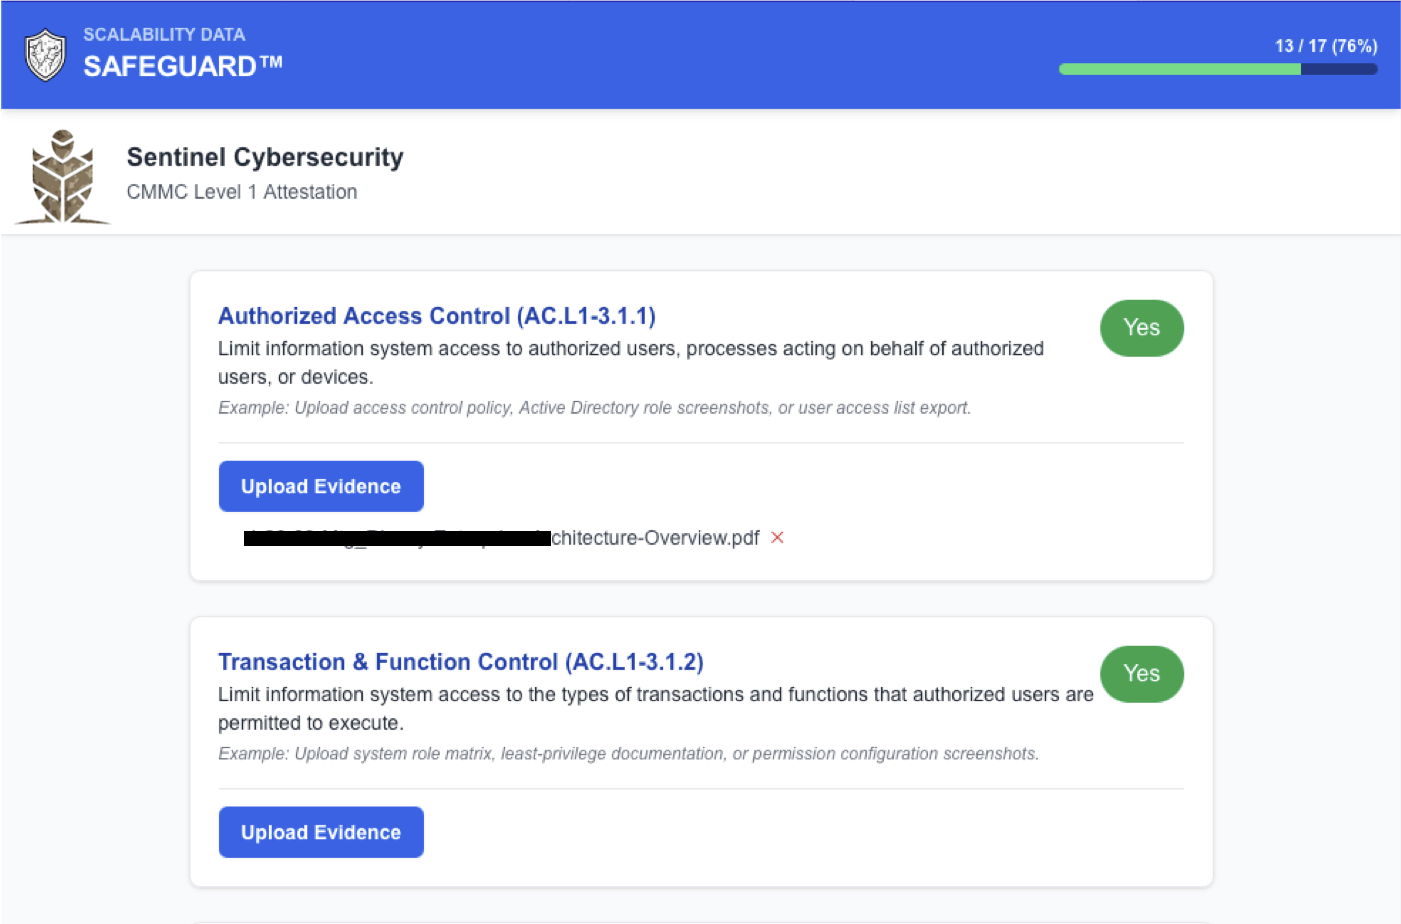
Task: Toggle compliance status for Transaction & Function Control
Action: click(x=1141, y=674)
